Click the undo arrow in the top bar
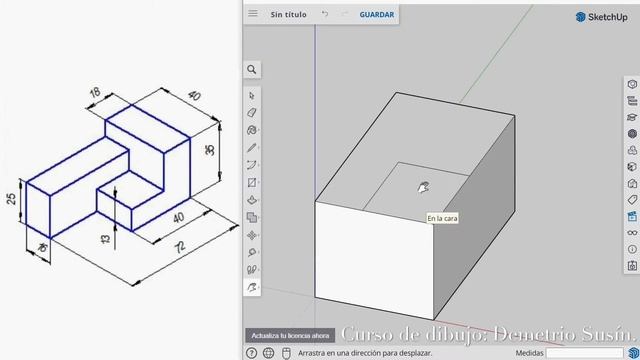The height and width of the screenshot is (360, 640). click(x=325, y=14)
